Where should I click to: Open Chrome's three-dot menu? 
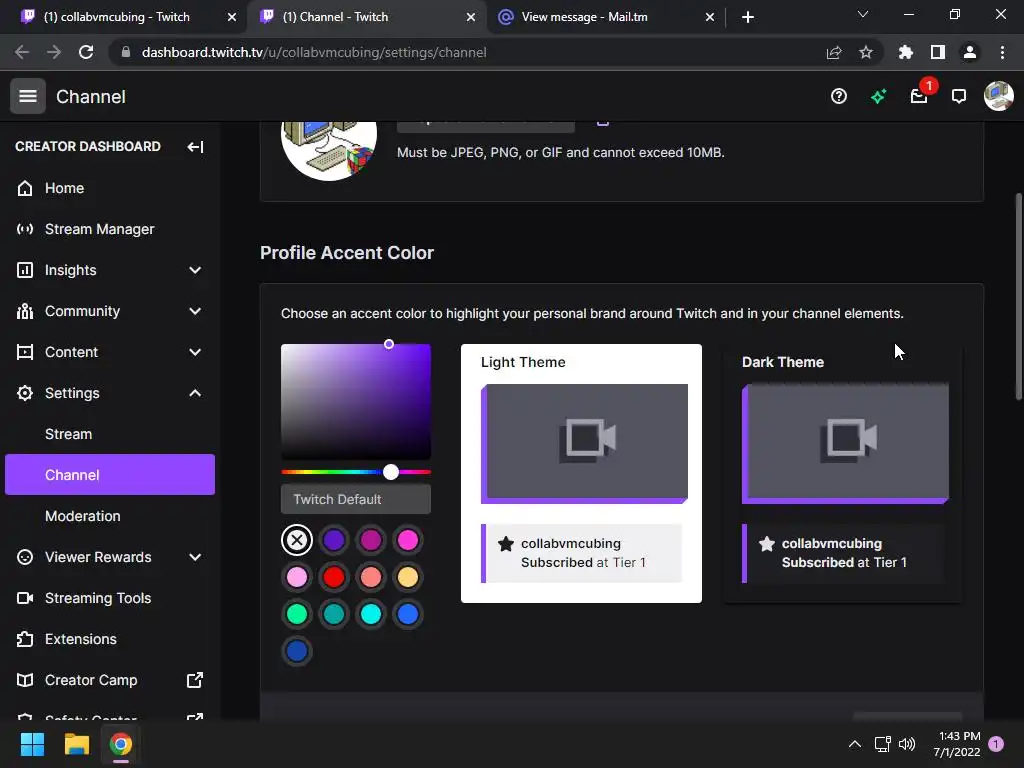coord(1002,52)
